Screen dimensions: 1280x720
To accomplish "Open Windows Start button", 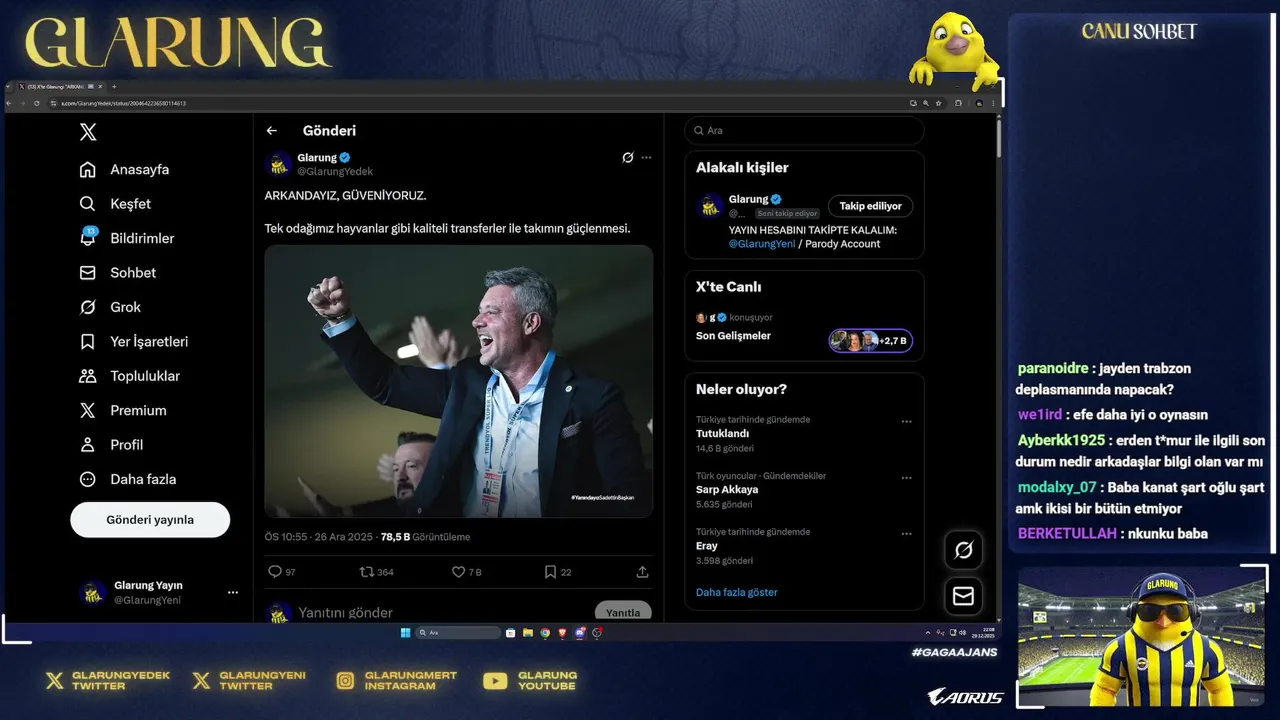I will pos(405,633).
